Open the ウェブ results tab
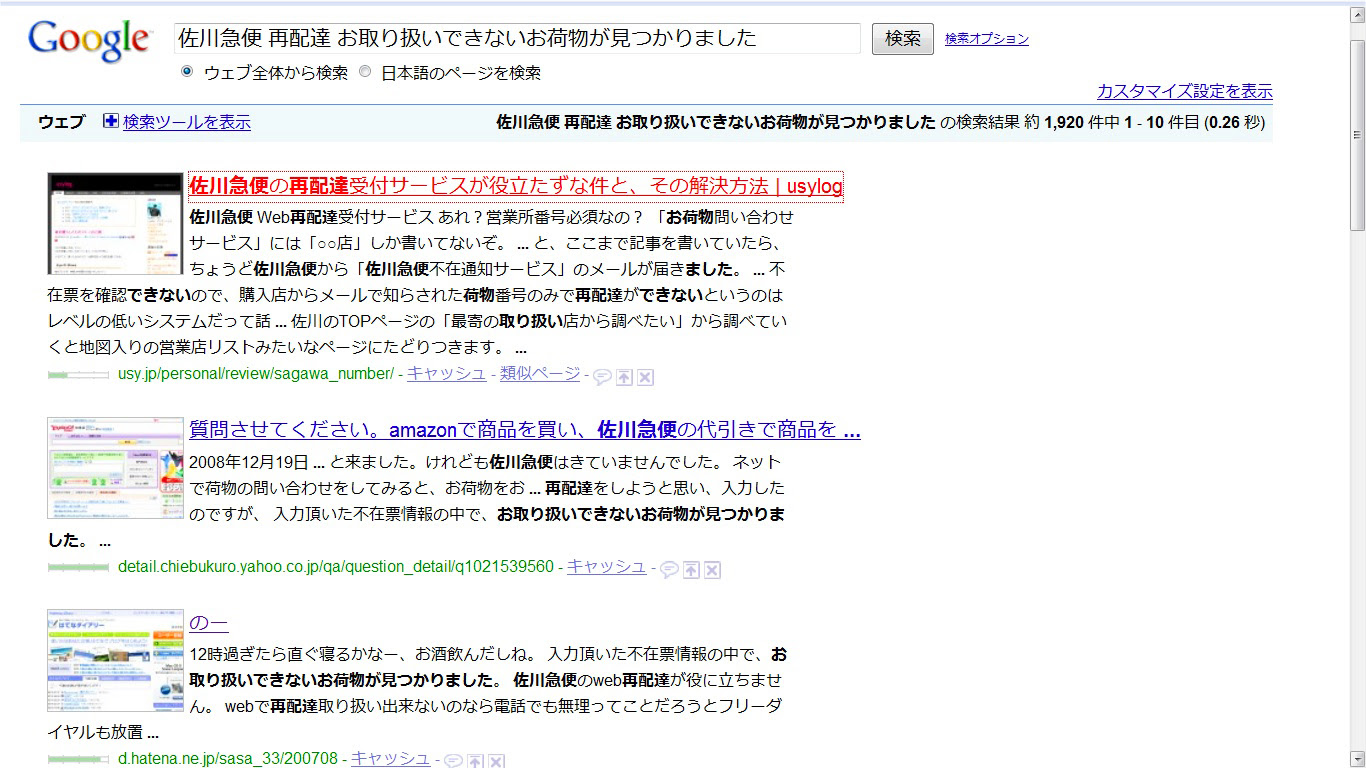Image resolution: width=1366 pixels, height=768 pixels. [x=62, y=123]
